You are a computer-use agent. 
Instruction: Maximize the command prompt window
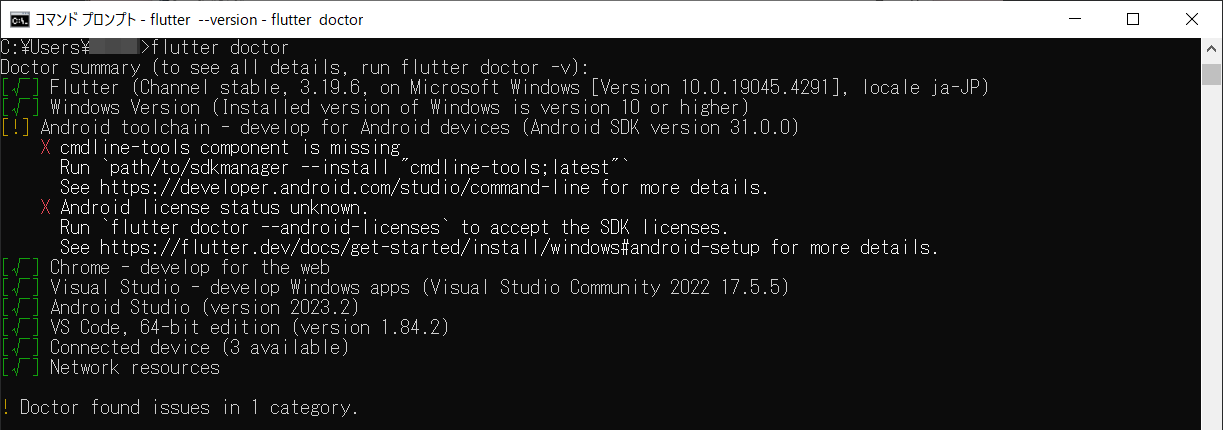pos(1132,19)
